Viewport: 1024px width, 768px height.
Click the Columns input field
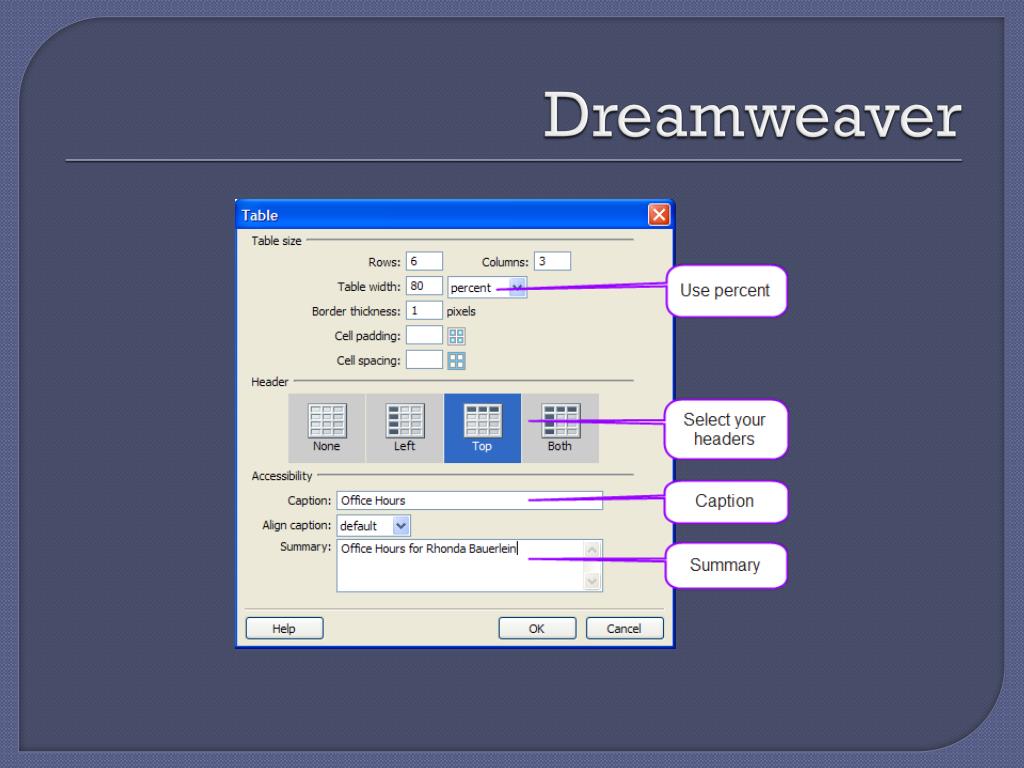coord(552,261)
